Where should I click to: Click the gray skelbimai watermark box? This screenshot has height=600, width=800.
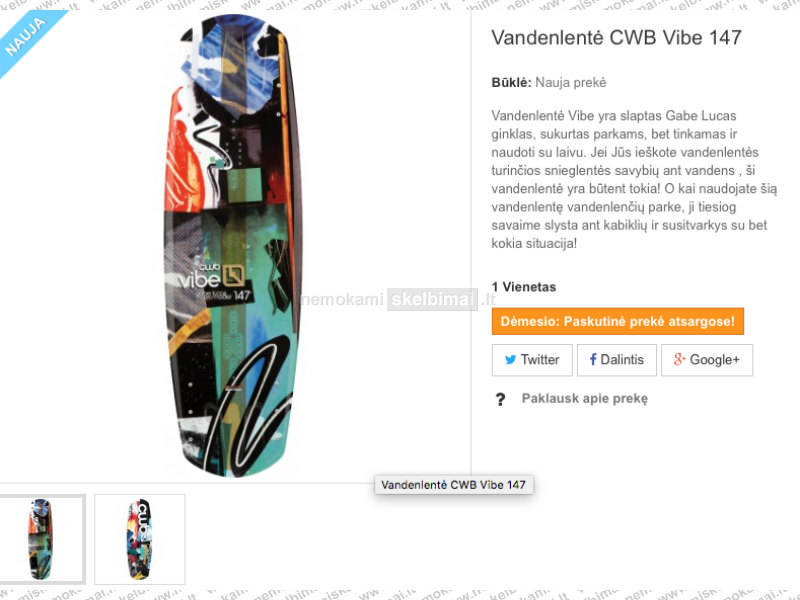pos(432,299)
